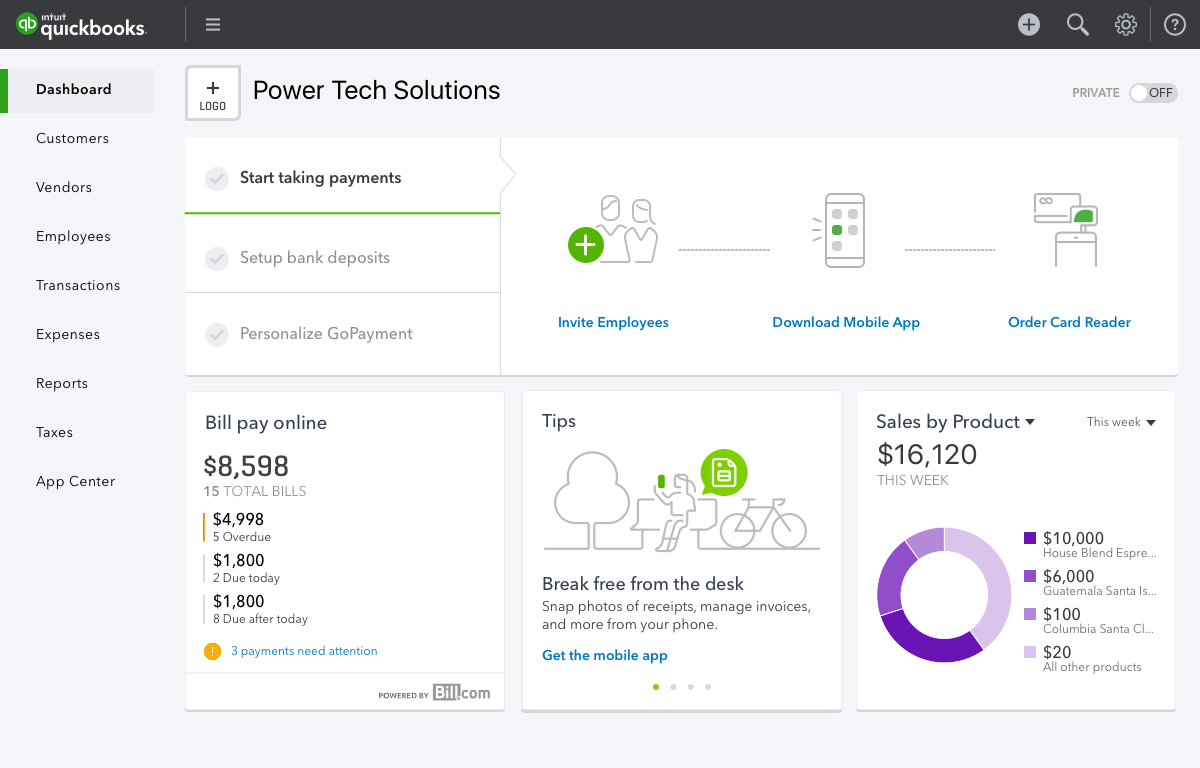Open the 3 payments need attention link
This screenshot has width=1200, height=768.
tap(304, 651)
